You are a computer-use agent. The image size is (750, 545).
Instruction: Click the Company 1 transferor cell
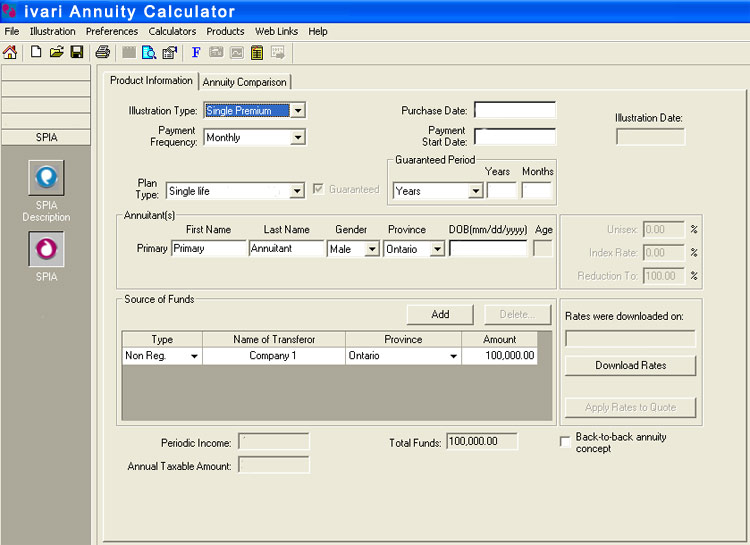pyautogui.click(x=274, y=356)
